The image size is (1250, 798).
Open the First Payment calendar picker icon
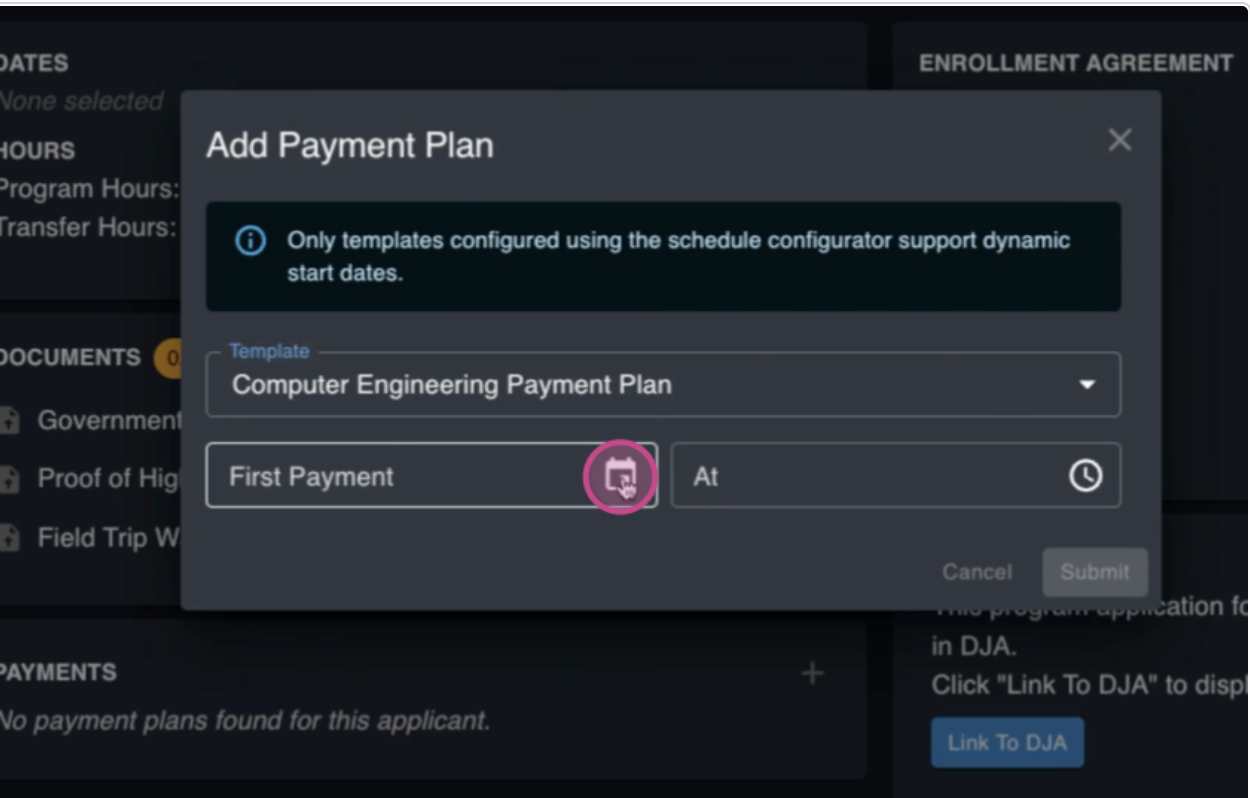pos(620,476)
